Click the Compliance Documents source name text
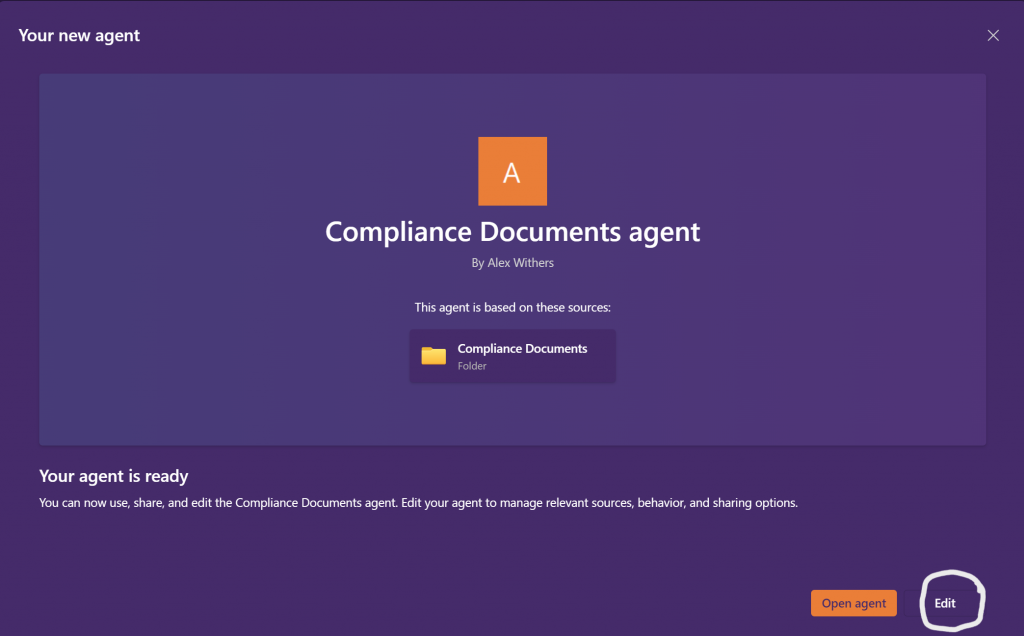The height and width of the screenshot is (636, 1024). [522, 349]
